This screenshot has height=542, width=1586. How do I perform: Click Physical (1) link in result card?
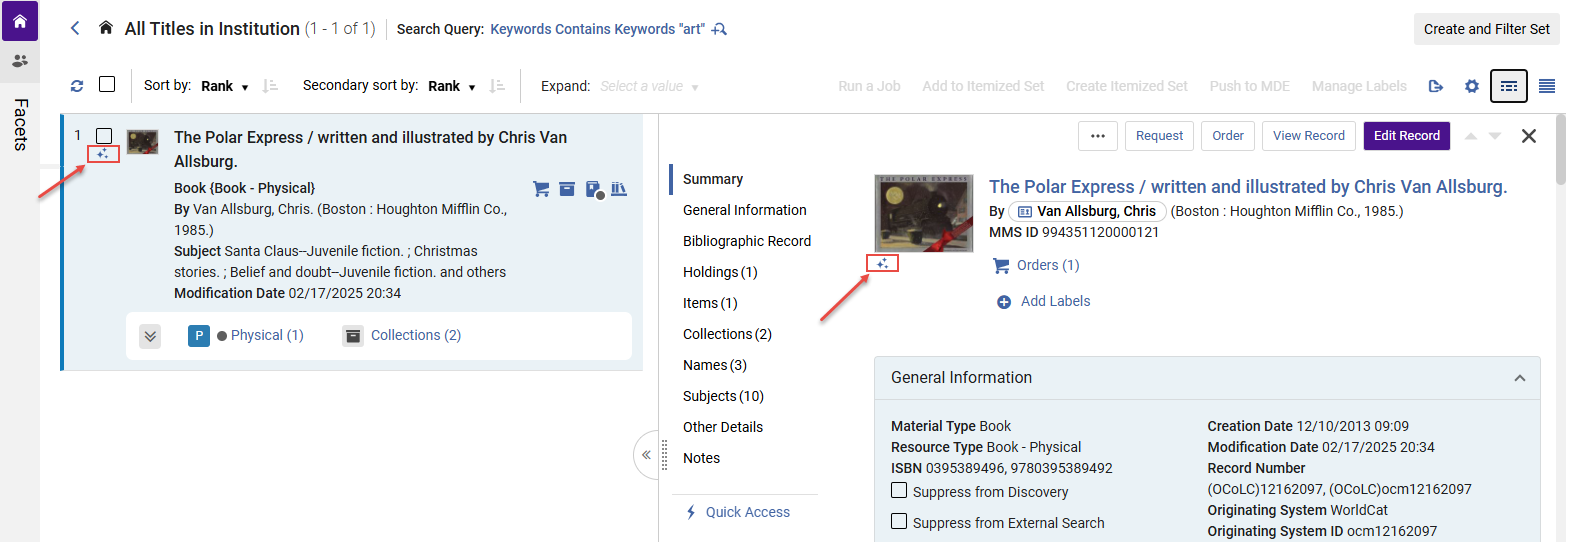tap(267, 336)
